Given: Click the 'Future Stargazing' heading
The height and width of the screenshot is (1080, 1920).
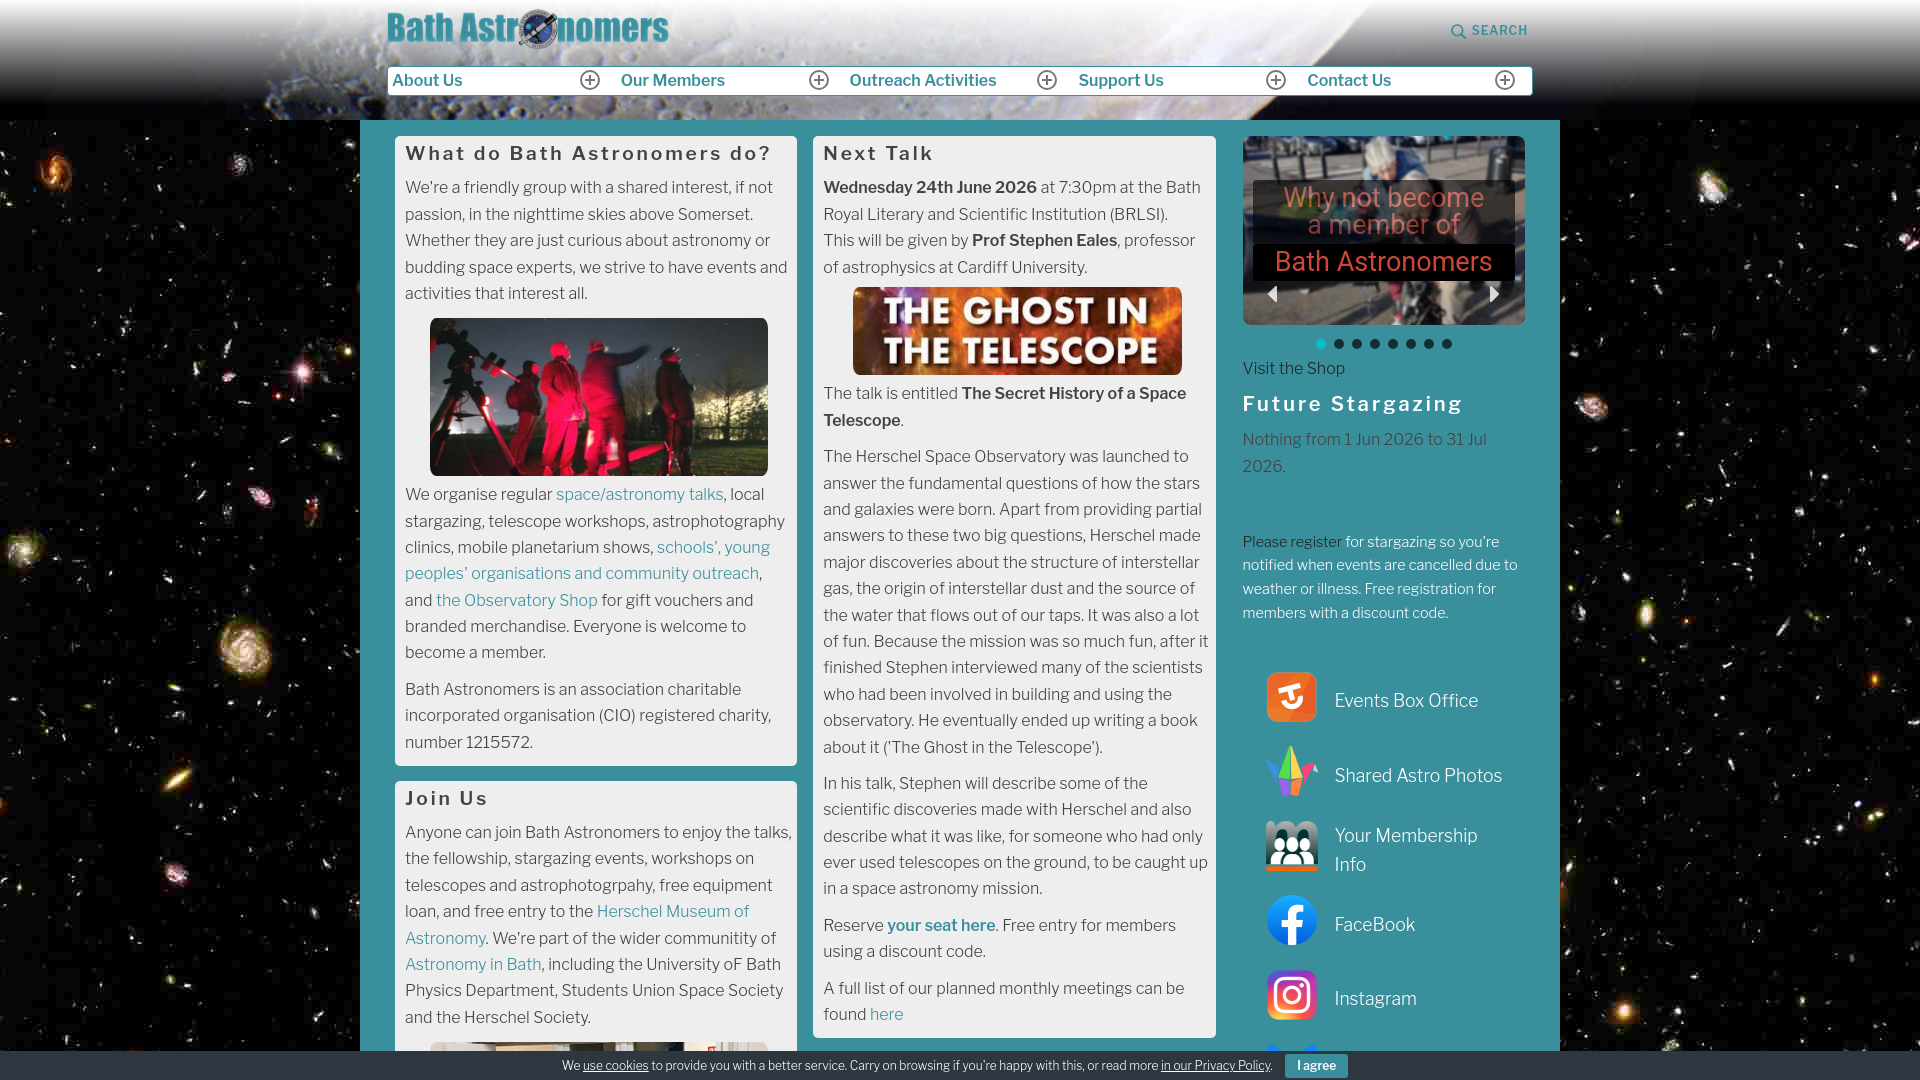Looking at the screenshot, I should click(1352, 404).
